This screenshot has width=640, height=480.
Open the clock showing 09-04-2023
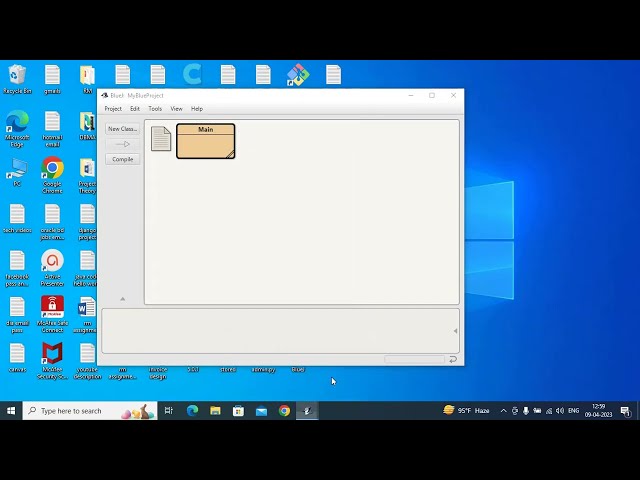[598, 411]
